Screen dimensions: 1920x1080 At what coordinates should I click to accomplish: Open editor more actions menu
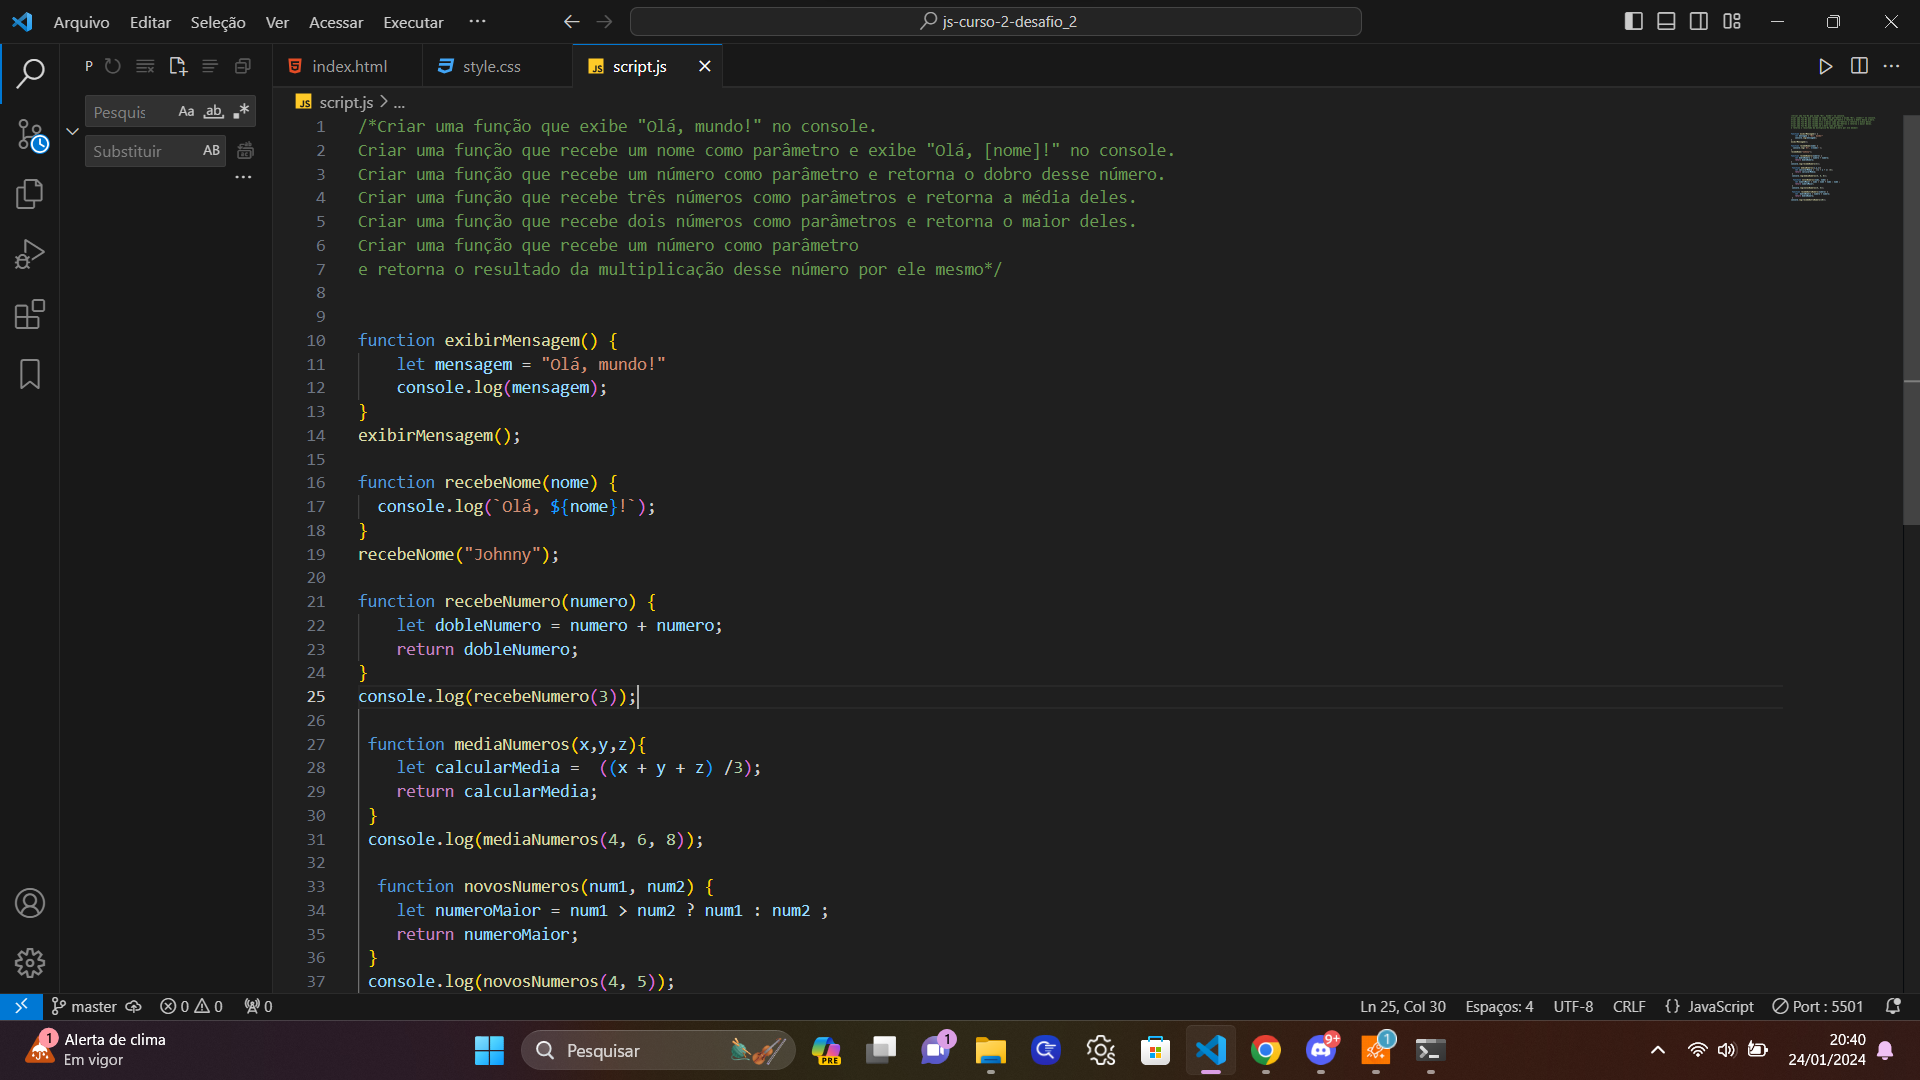pyautogui.click(x=1891, y=66)
